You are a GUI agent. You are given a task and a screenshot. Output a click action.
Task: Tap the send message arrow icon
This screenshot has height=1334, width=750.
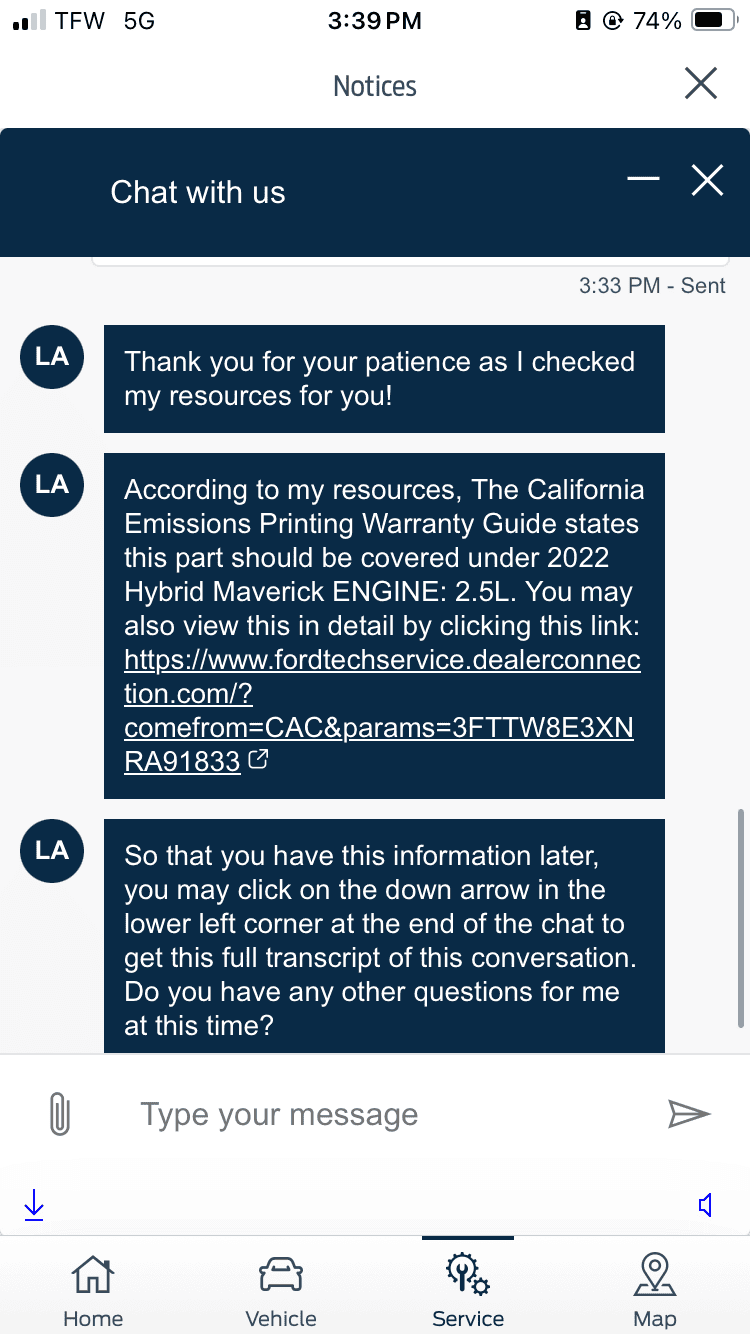pyautogui.click(x=689, y=1114)
